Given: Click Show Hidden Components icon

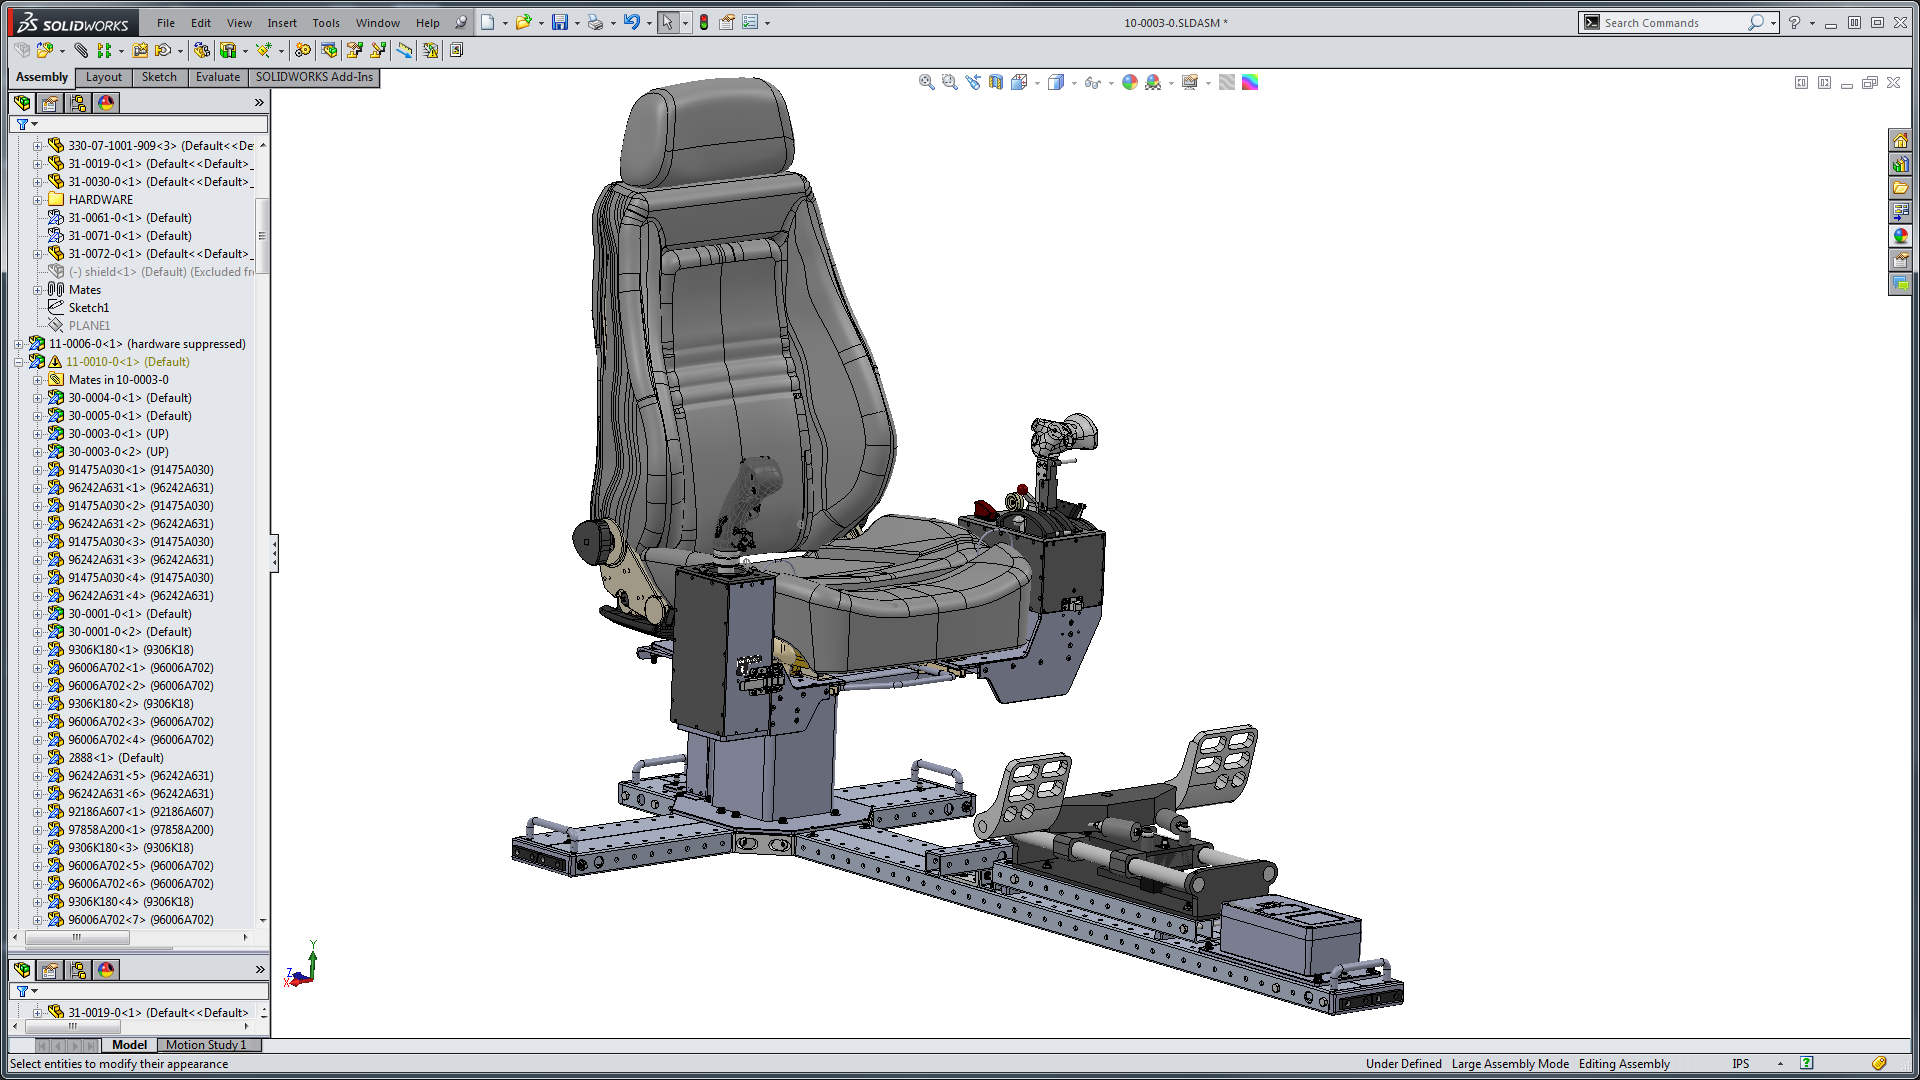Looking at the screenshot, I should pyautogui.click(x=201, y=50).
